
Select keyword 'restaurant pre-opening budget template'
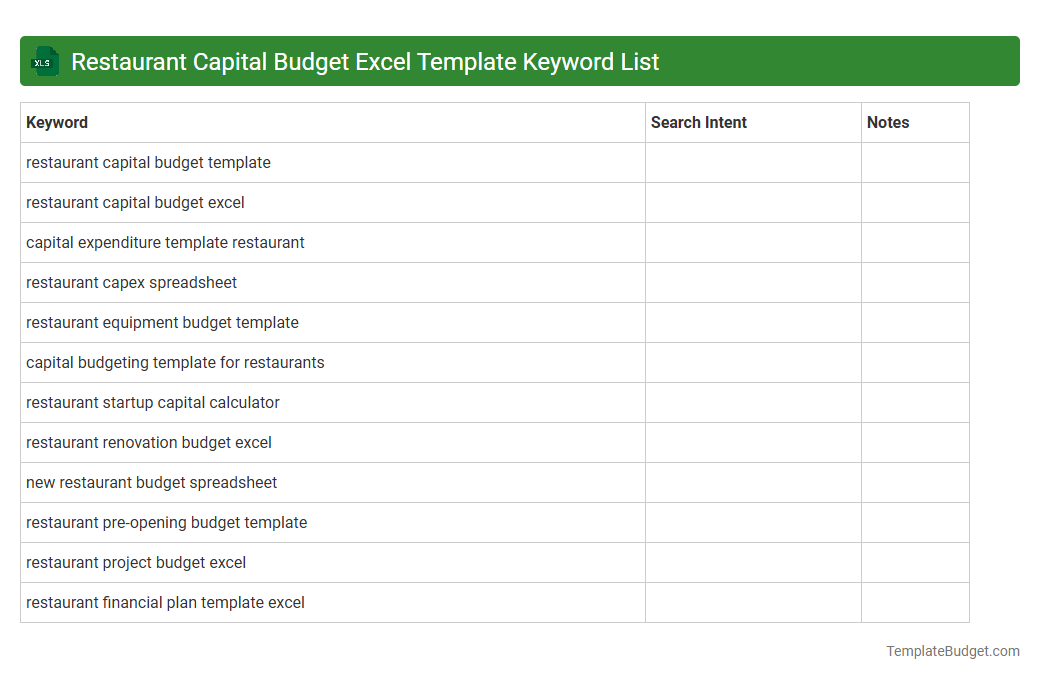click(166, 522)
